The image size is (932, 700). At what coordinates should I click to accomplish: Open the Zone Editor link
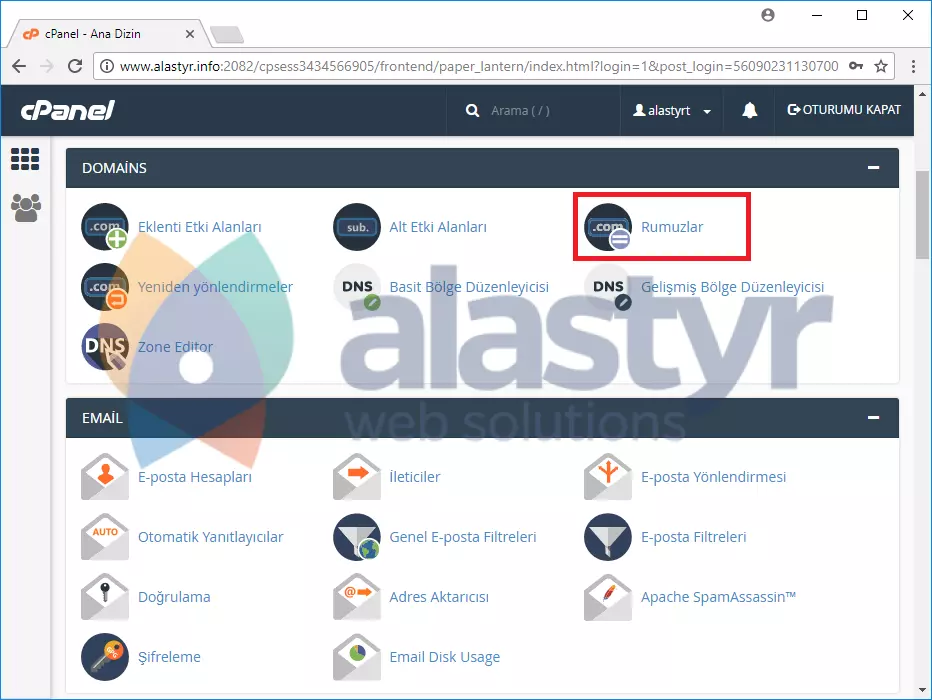175,347
